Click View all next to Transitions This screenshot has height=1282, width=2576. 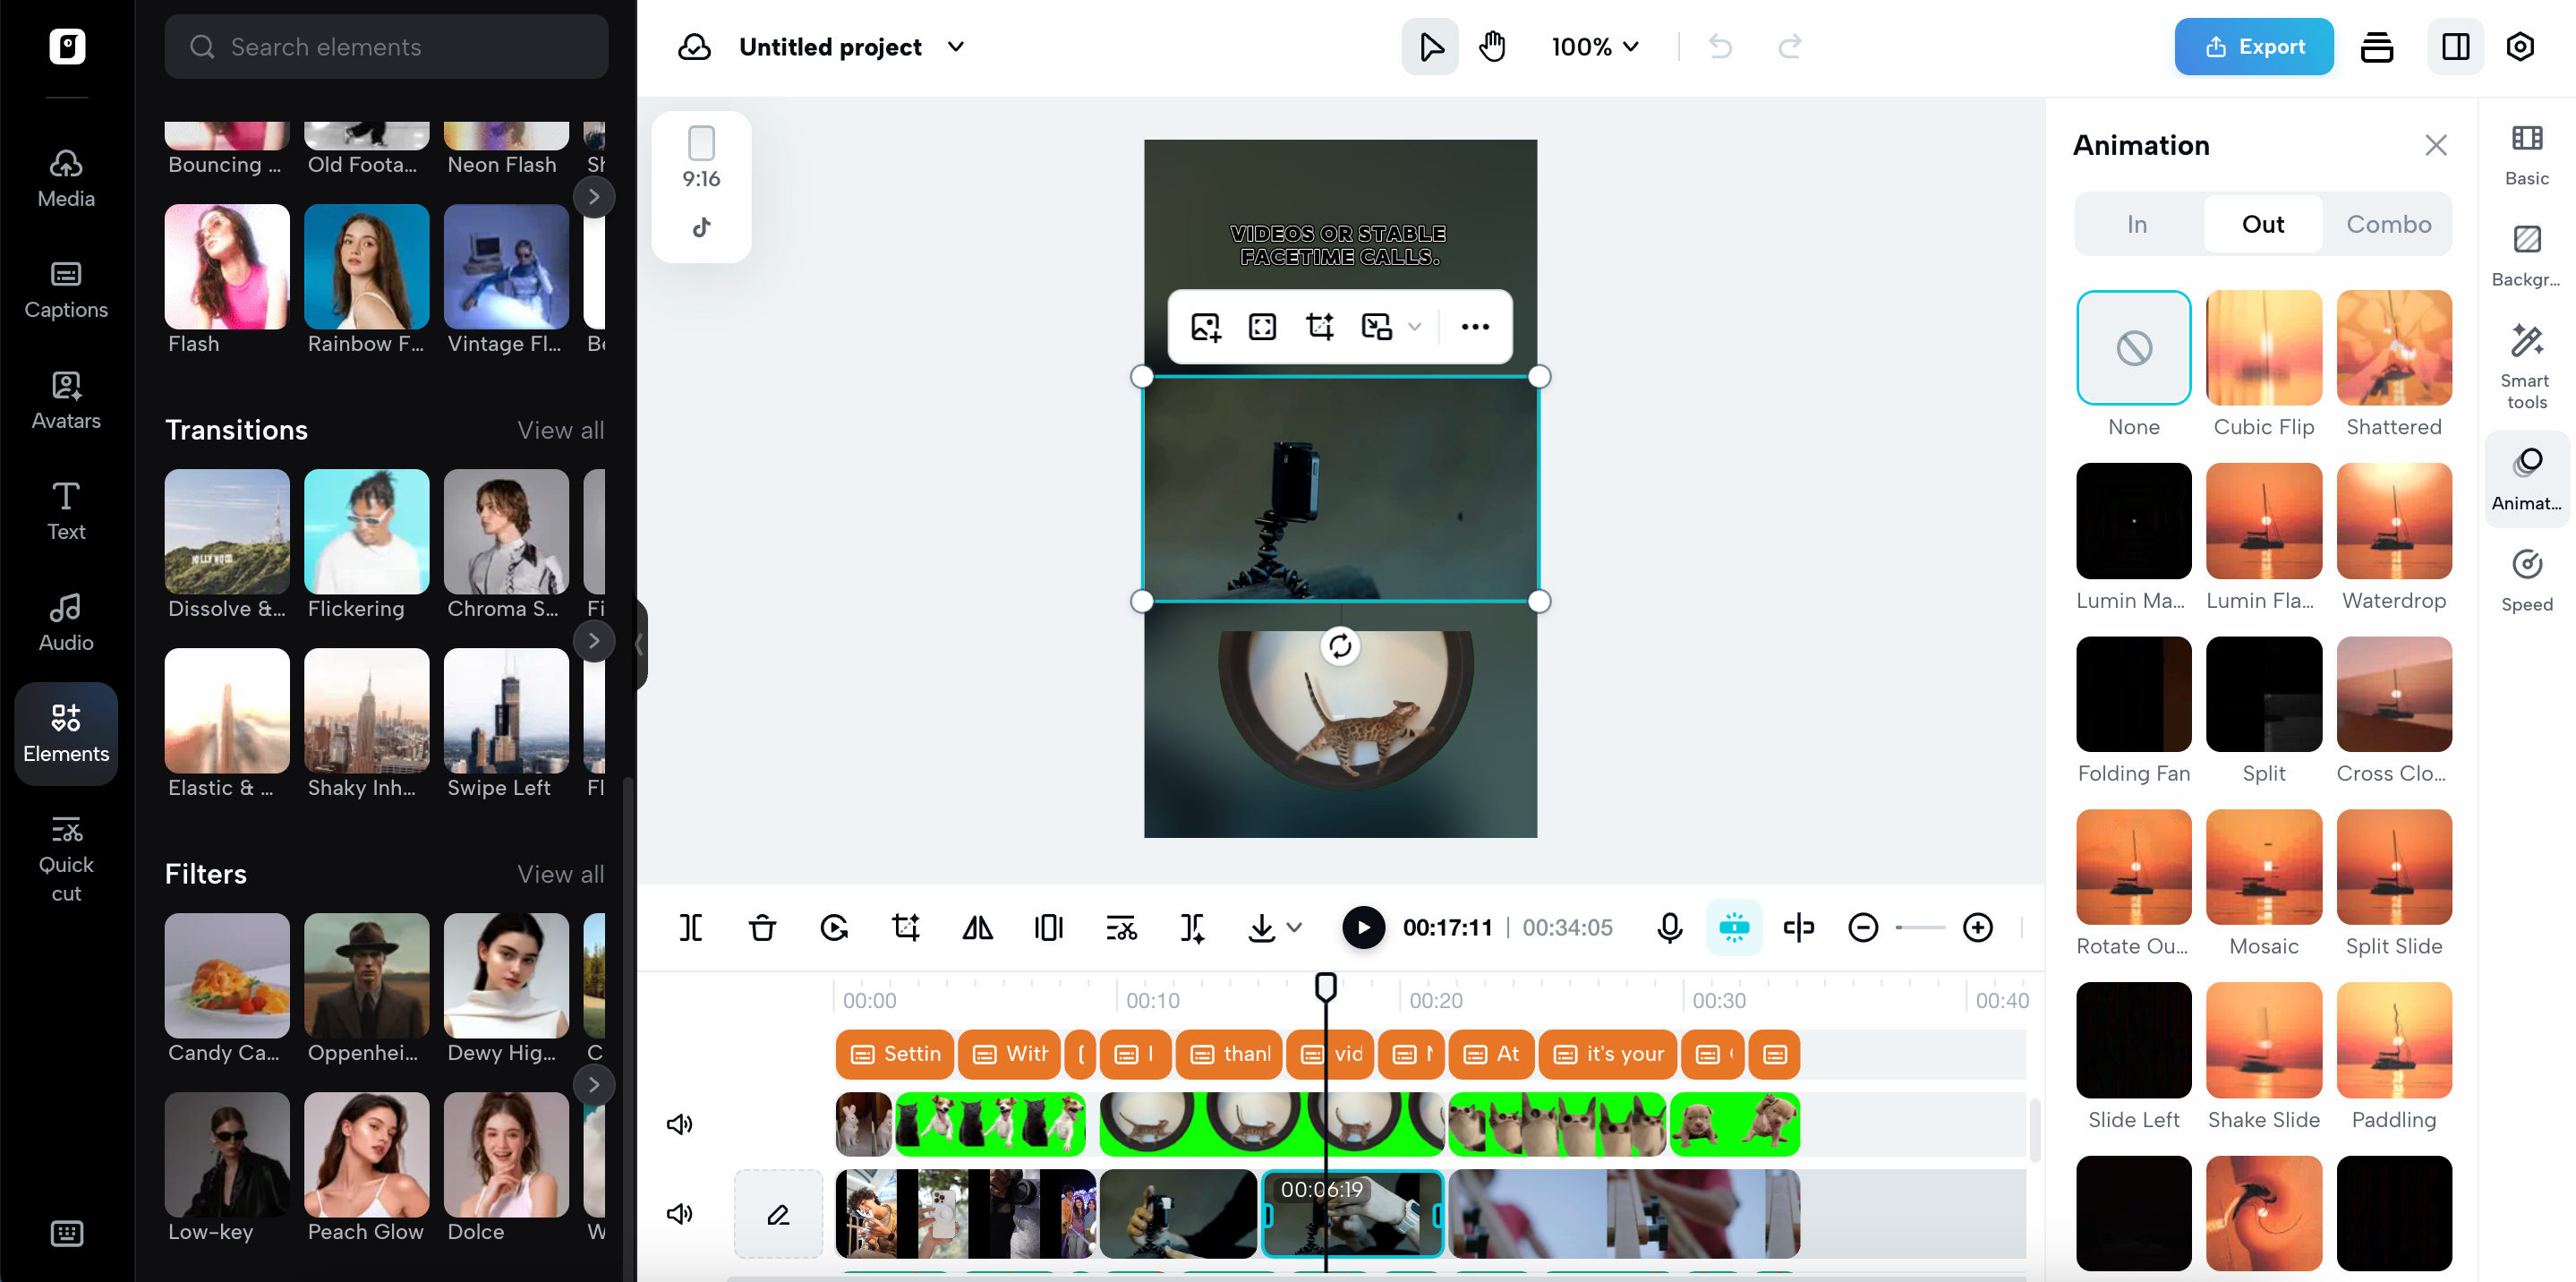coord(560,430)
